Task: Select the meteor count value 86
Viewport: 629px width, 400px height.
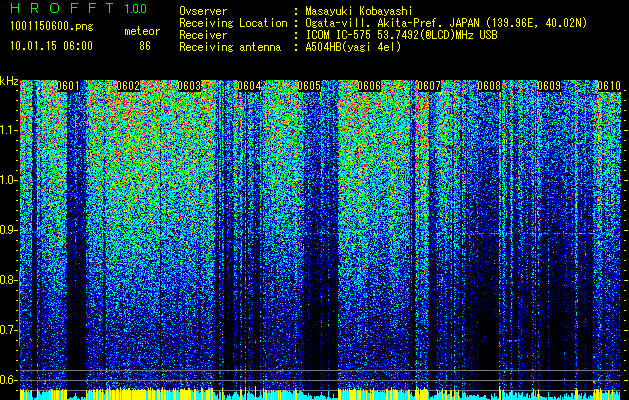Action: [145, 46]
